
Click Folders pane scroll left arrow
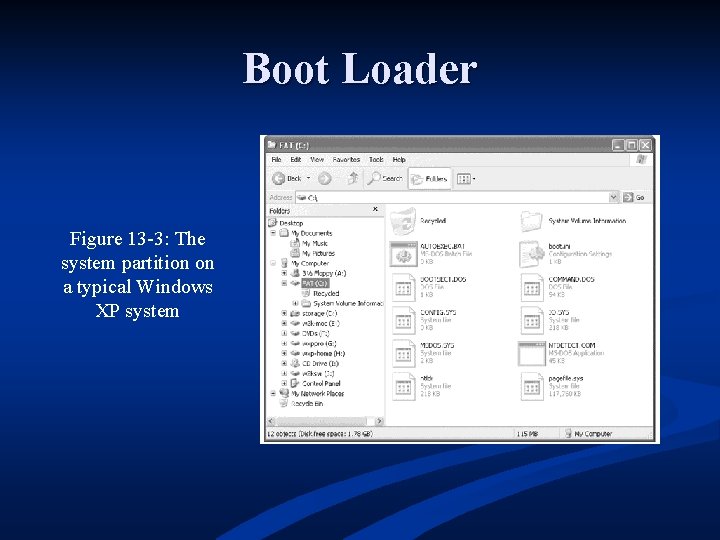[271, 421]
